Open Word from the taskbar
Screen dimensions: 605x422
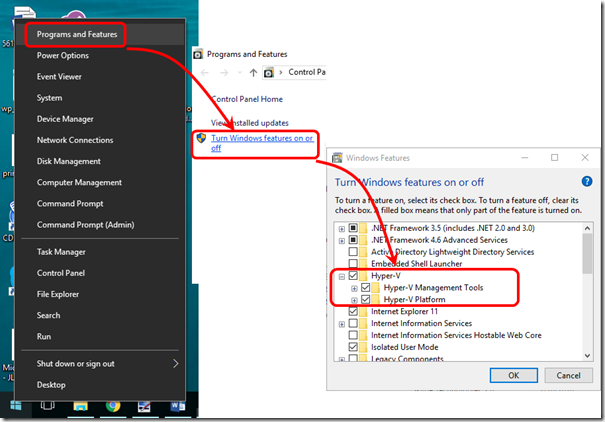177,406
